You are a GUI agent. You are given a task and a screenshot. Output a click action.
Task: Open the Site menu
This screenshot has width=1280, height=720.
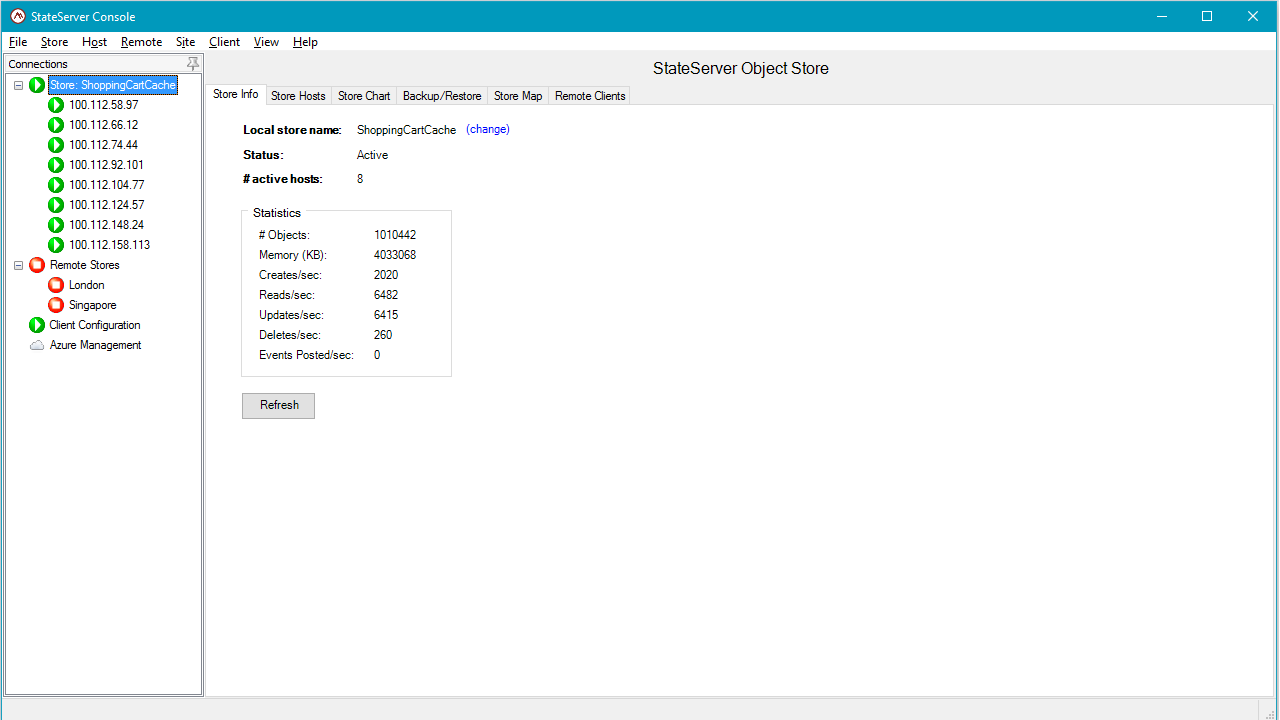(185, 42)
